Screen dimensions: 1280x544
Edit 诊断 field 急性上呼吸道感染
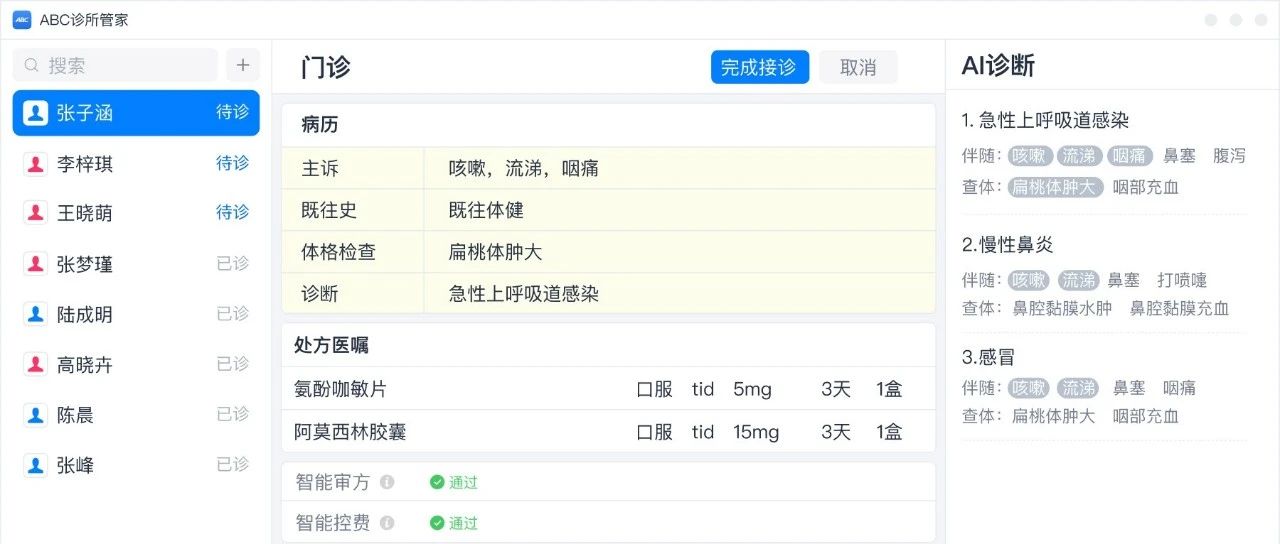coord(679,294)
